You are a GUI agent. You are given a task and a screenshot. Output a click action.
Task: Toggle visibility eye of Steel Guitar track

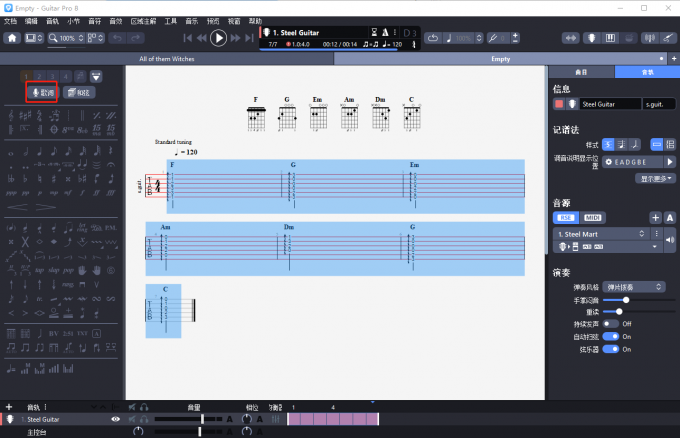coord(115,420)
